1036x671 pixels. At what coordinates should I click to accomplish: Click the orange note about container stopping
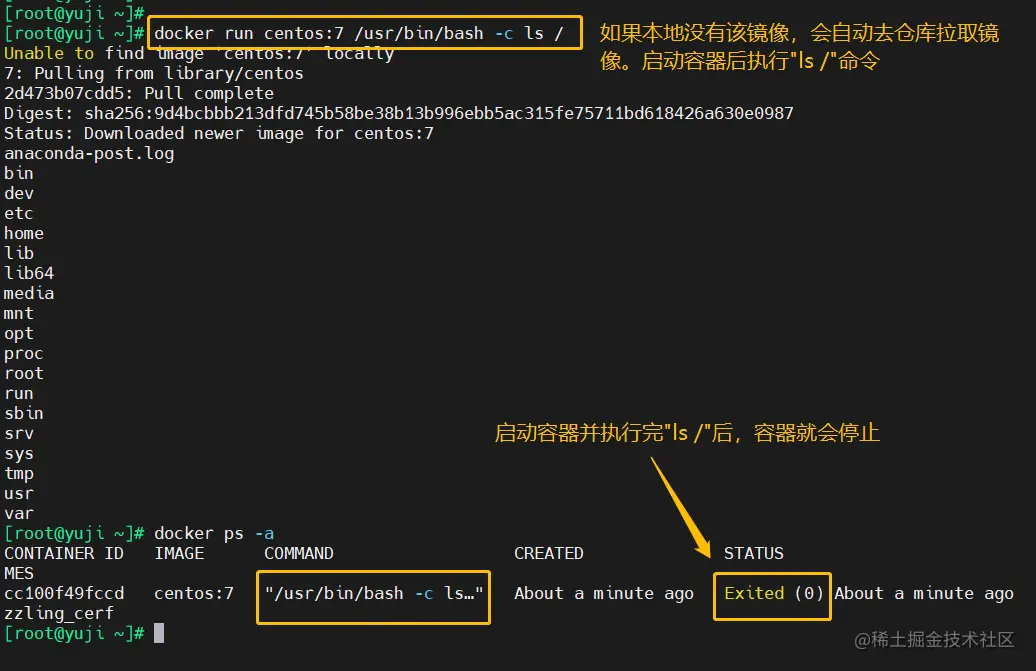tap(687, 433)
